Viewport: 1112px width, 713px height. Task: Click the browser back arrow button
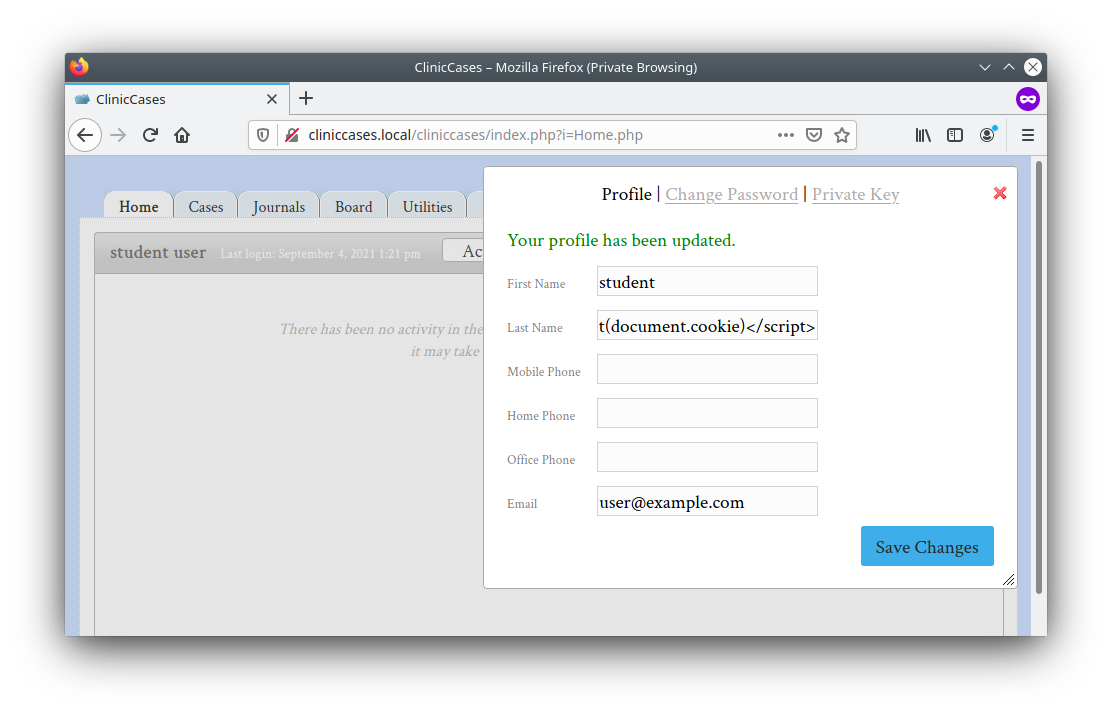point(85,135)
